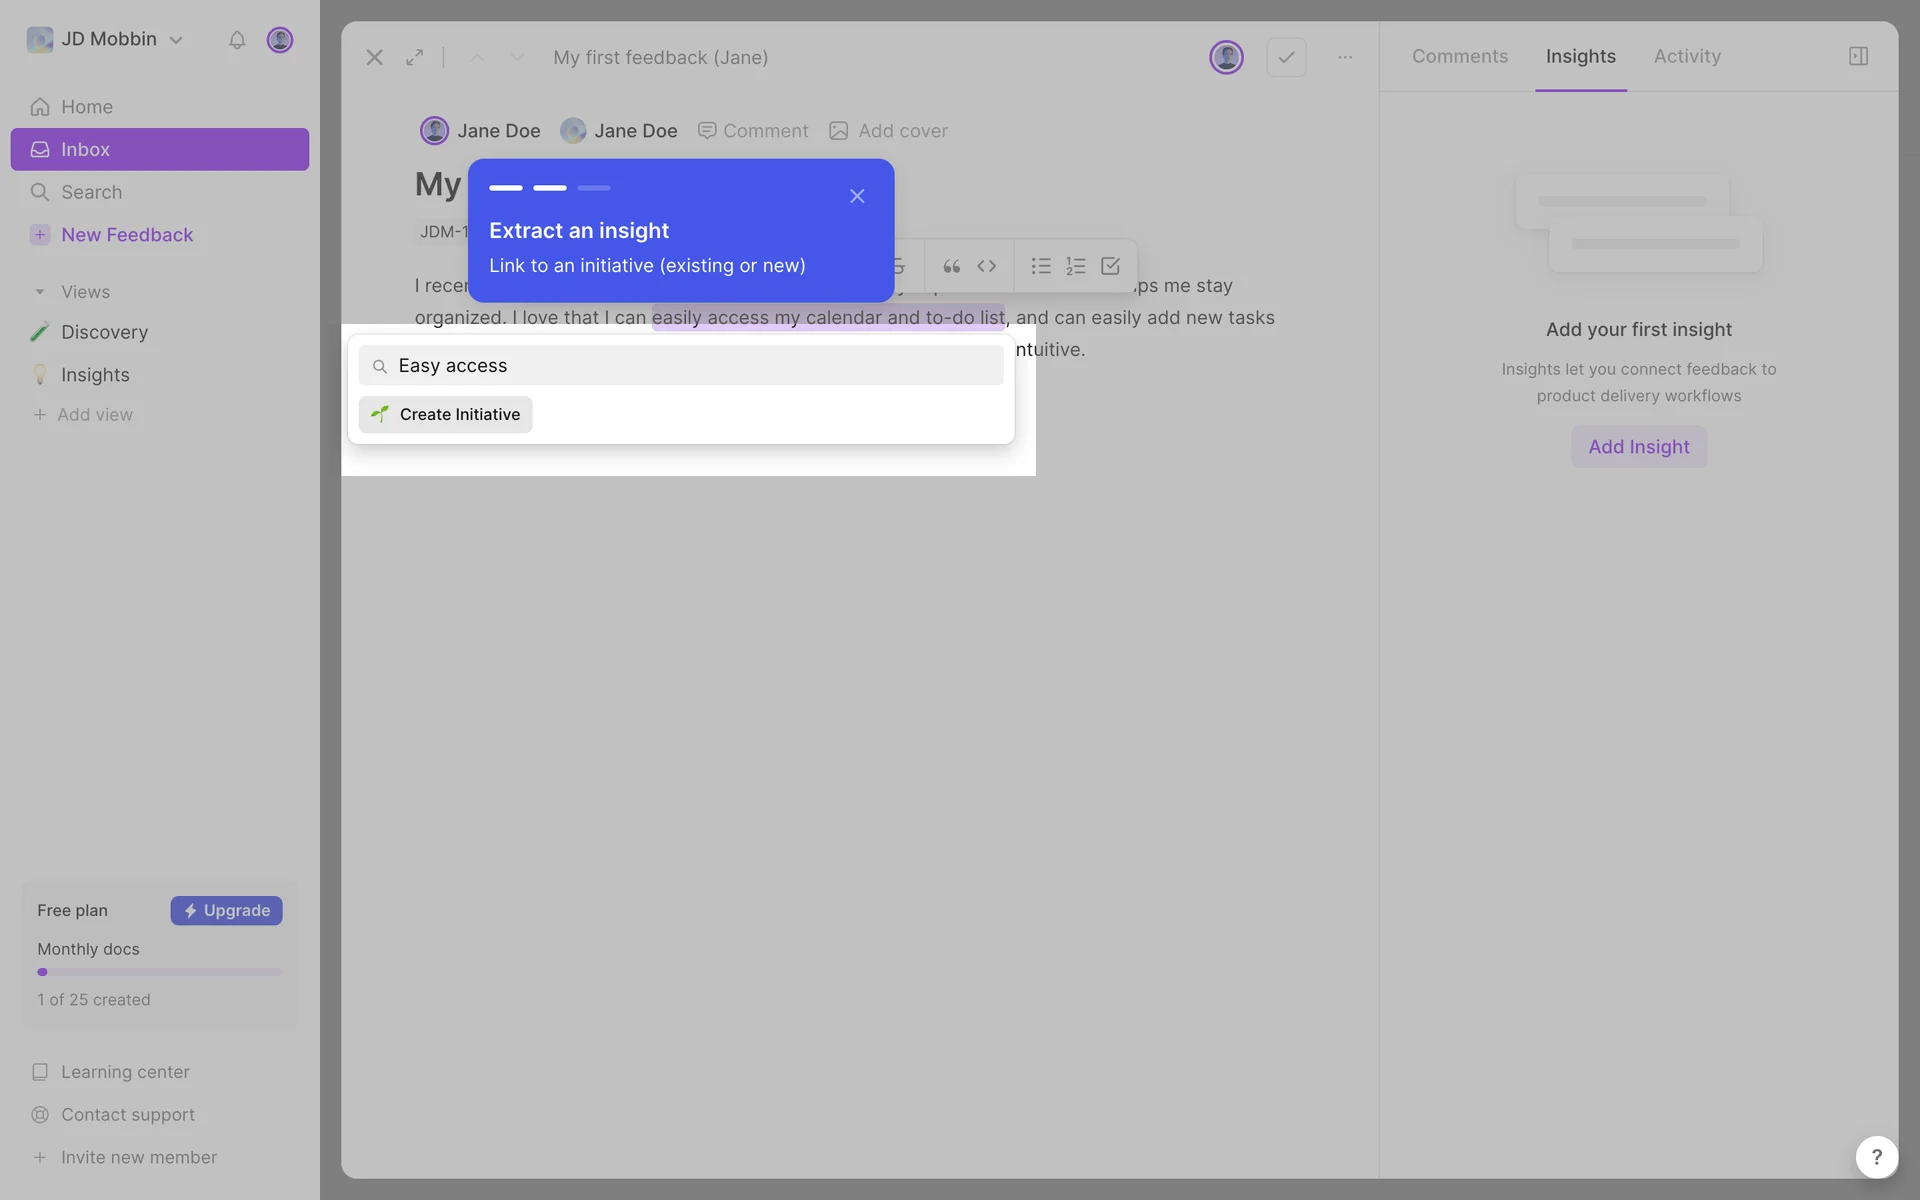This screenshot has width=1920, height=1200.
Task: Open the help question mark button
Action: click(x=1876, y=1157)
